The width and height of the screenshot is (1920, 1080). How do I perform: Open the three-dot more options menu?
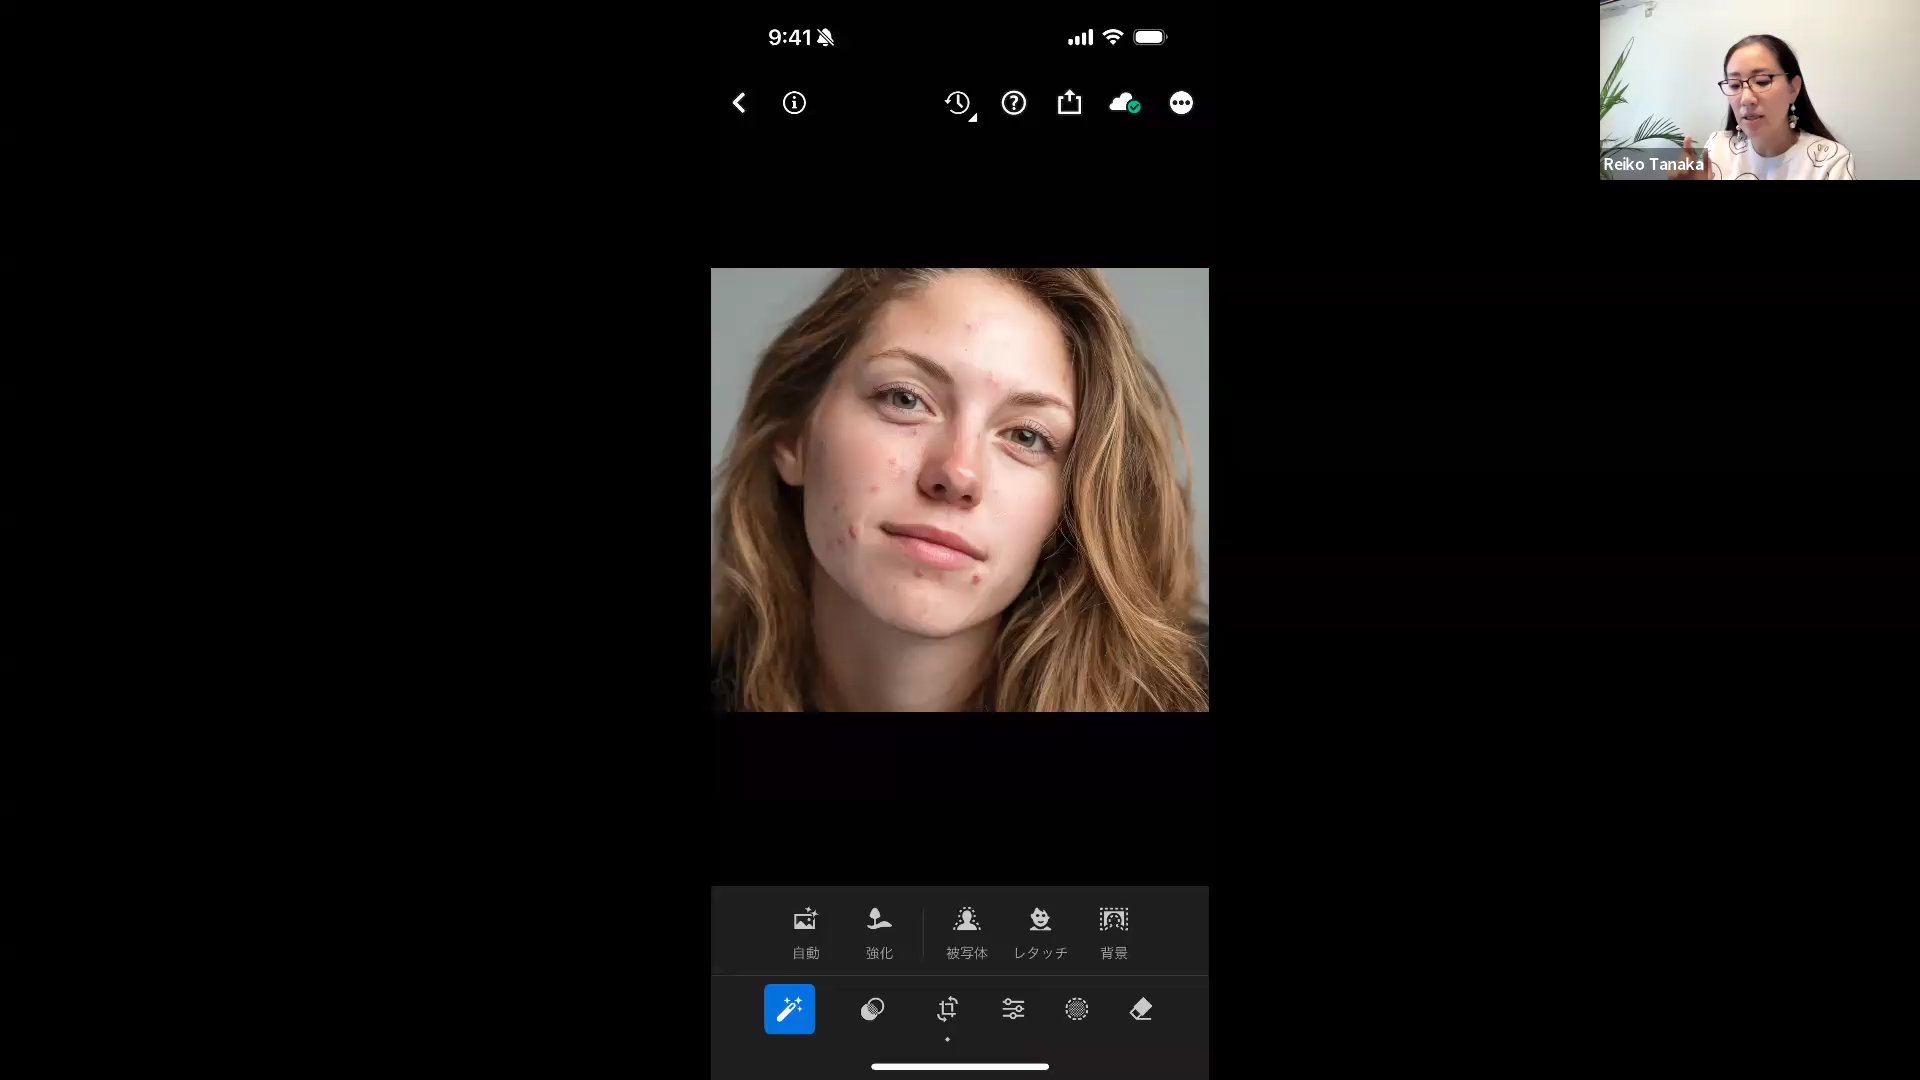[1181, 103]
